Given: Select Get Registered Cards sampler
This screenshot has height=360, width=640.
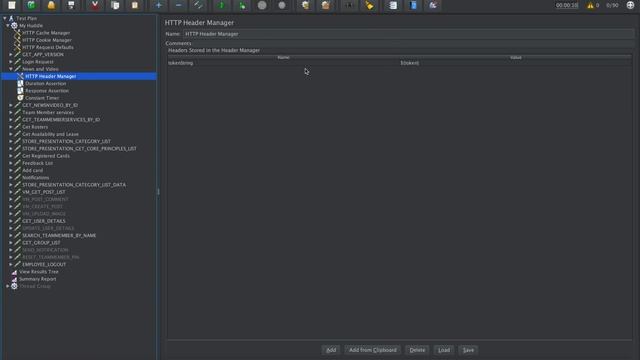Looking at the screenshot, I should click(x=46, y=156).
